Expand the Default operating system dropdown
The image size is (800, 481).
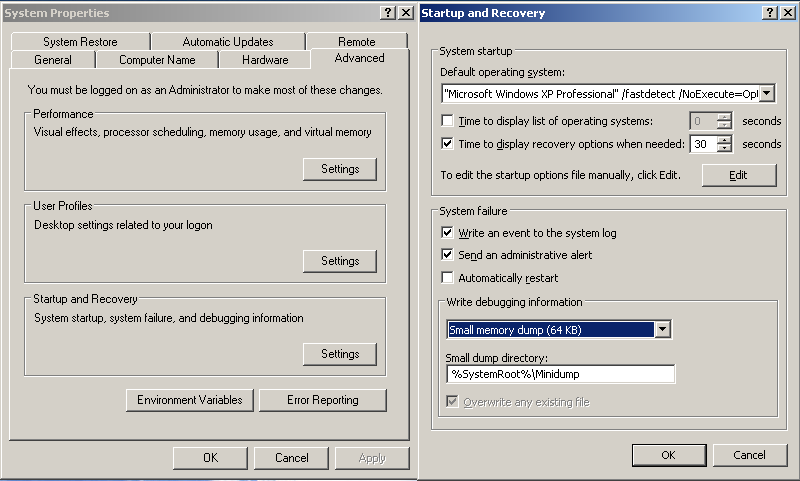[x=767, y=93]
